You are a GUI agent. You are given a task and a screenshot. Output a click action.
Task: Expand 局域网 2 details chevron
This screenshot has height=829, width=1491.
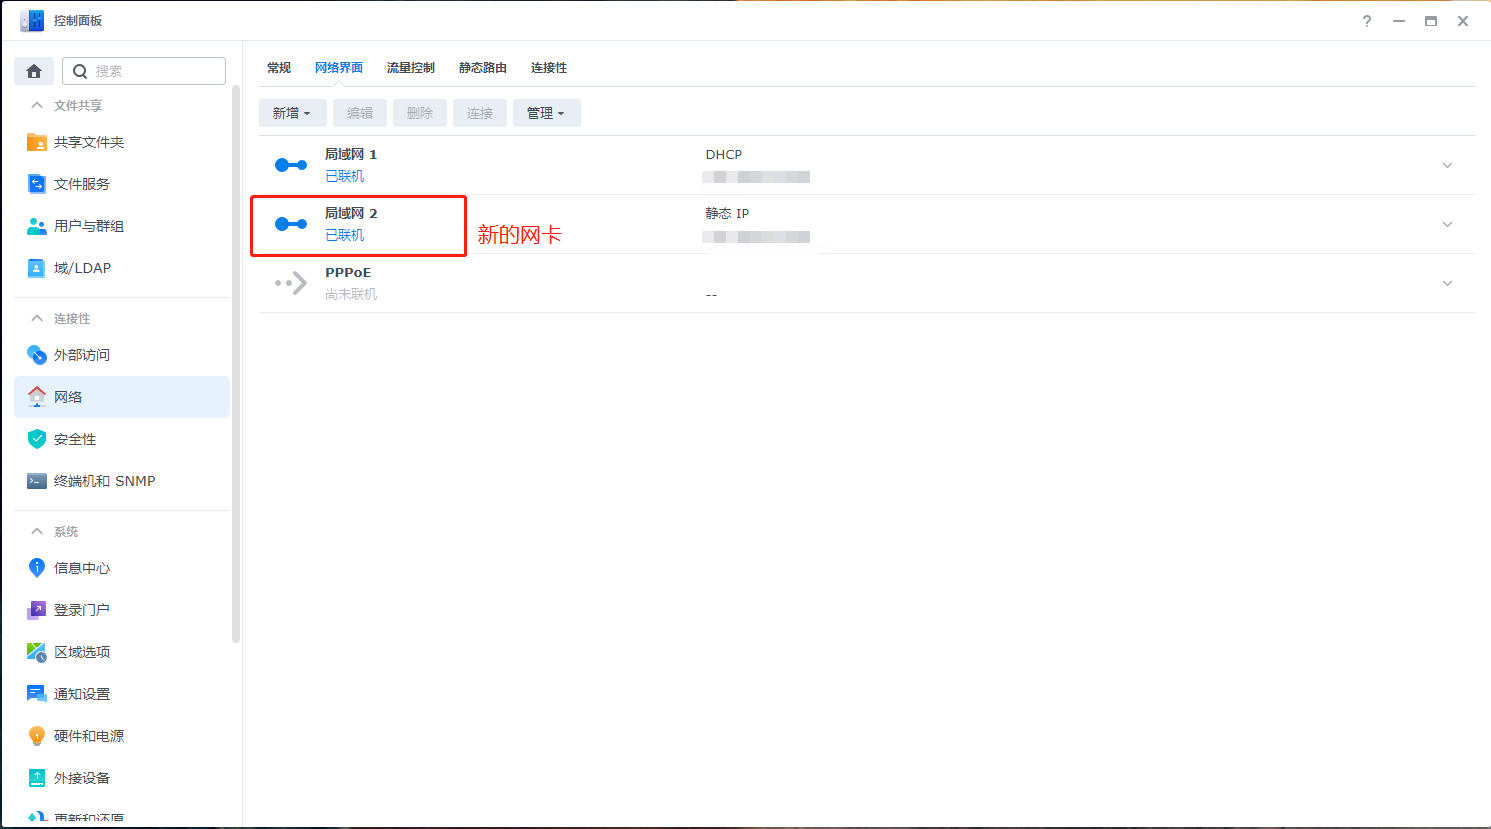[1447, 224]
